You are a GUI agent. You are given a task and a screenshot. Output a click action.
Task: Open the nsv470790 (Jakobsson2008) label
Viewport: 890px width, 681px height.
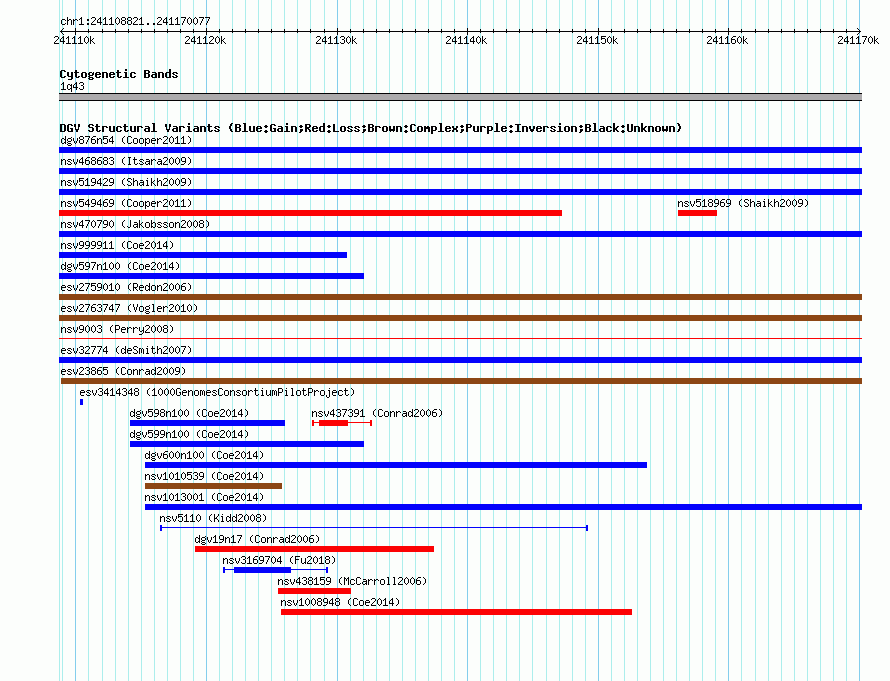(x=135, y=224)
